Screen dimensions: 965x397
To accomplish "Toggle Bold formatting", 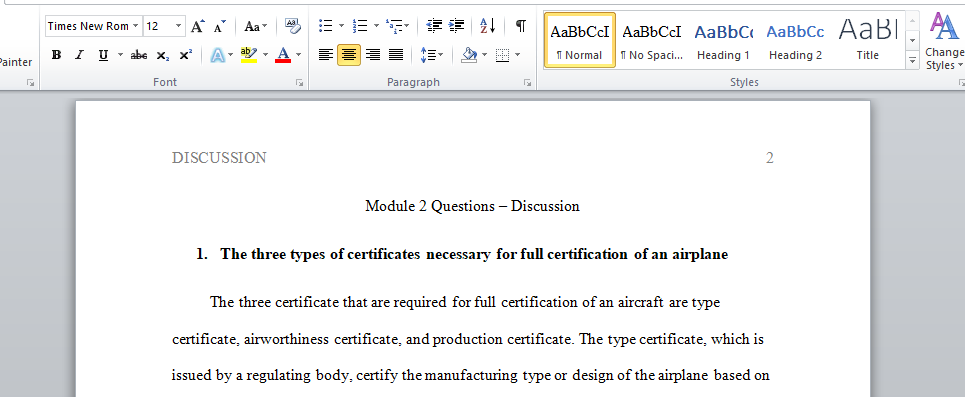I will pyautogui.click(x=56, y=55).
